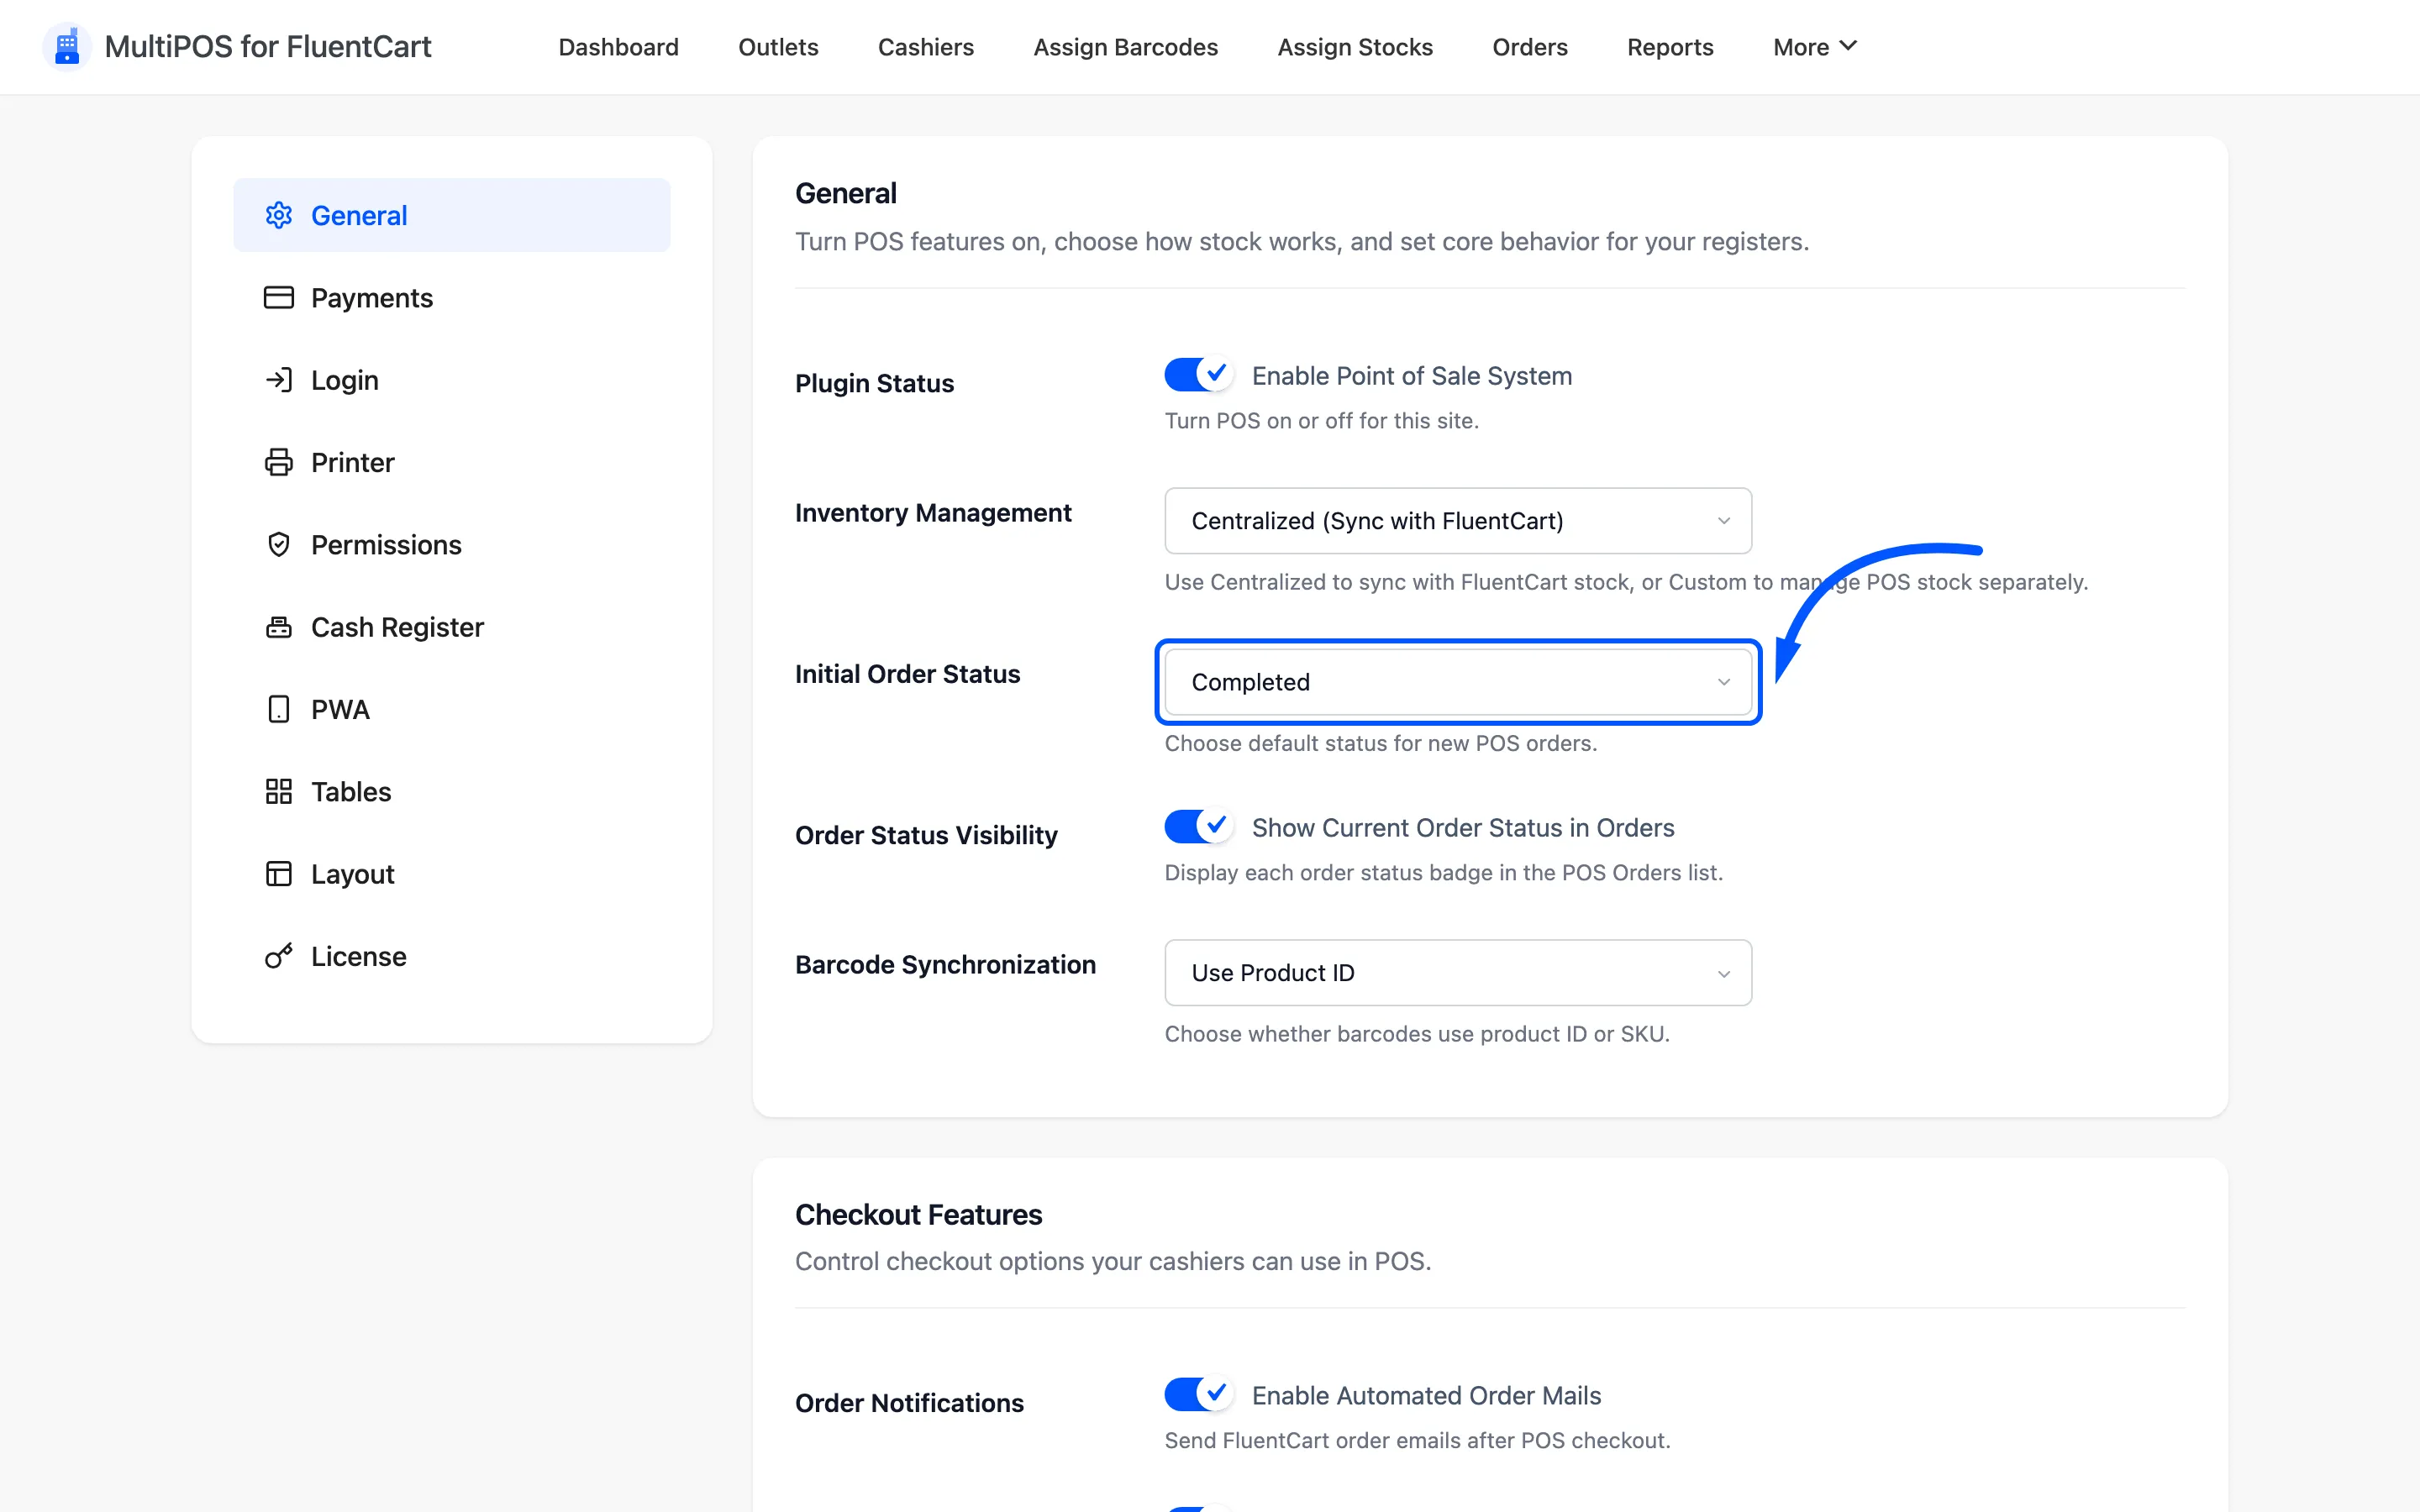Turn off Enable Automated Order Mails
2420x1512 pixels.
(1198, 1394)
